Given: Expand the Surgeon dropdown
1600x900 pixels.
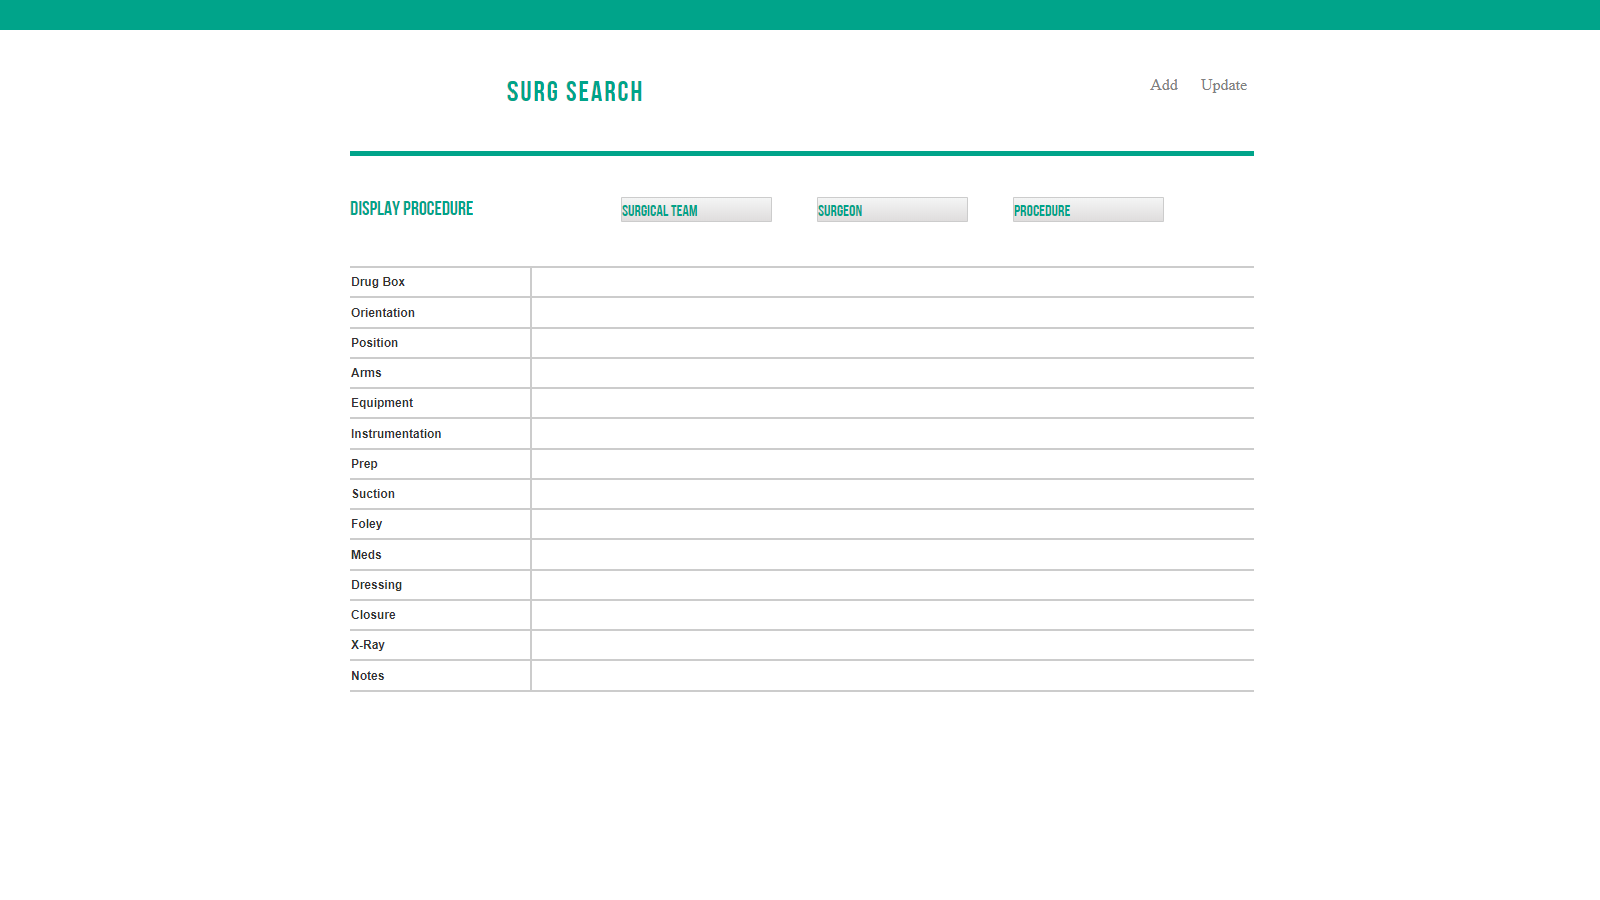Looking at the screenshot, I should pyautogui.click(x=892, y=210).
